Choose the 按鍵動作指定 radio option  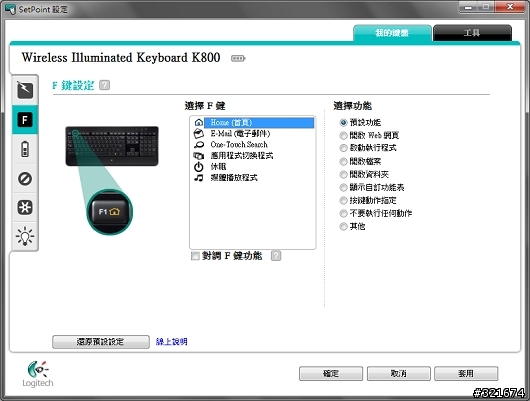tap(343, 200)
